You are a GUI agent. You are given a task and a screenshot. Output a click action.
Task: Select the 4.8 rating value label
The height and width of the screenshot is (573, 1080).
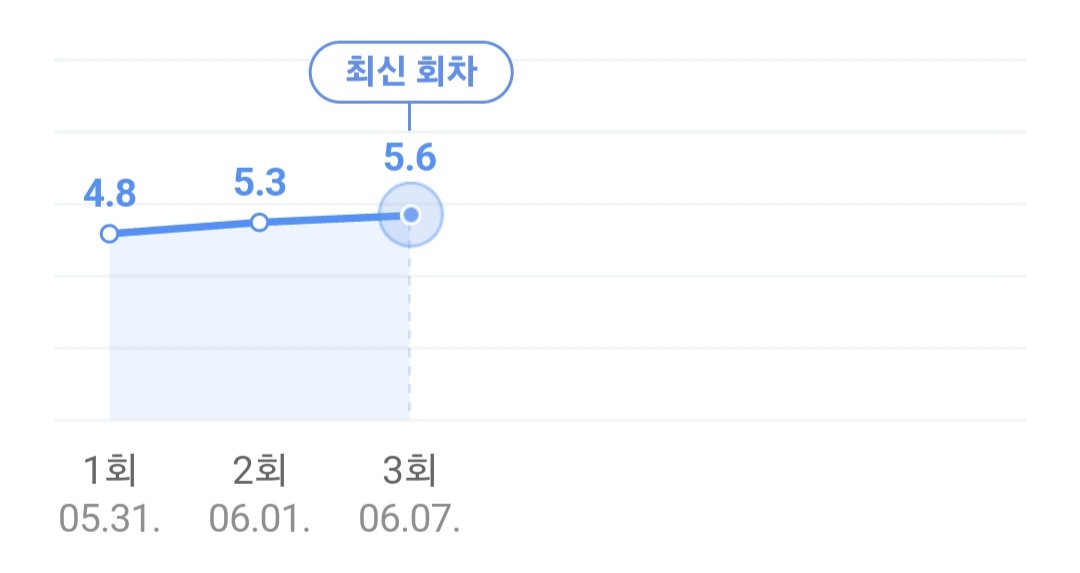click(110, 194)
